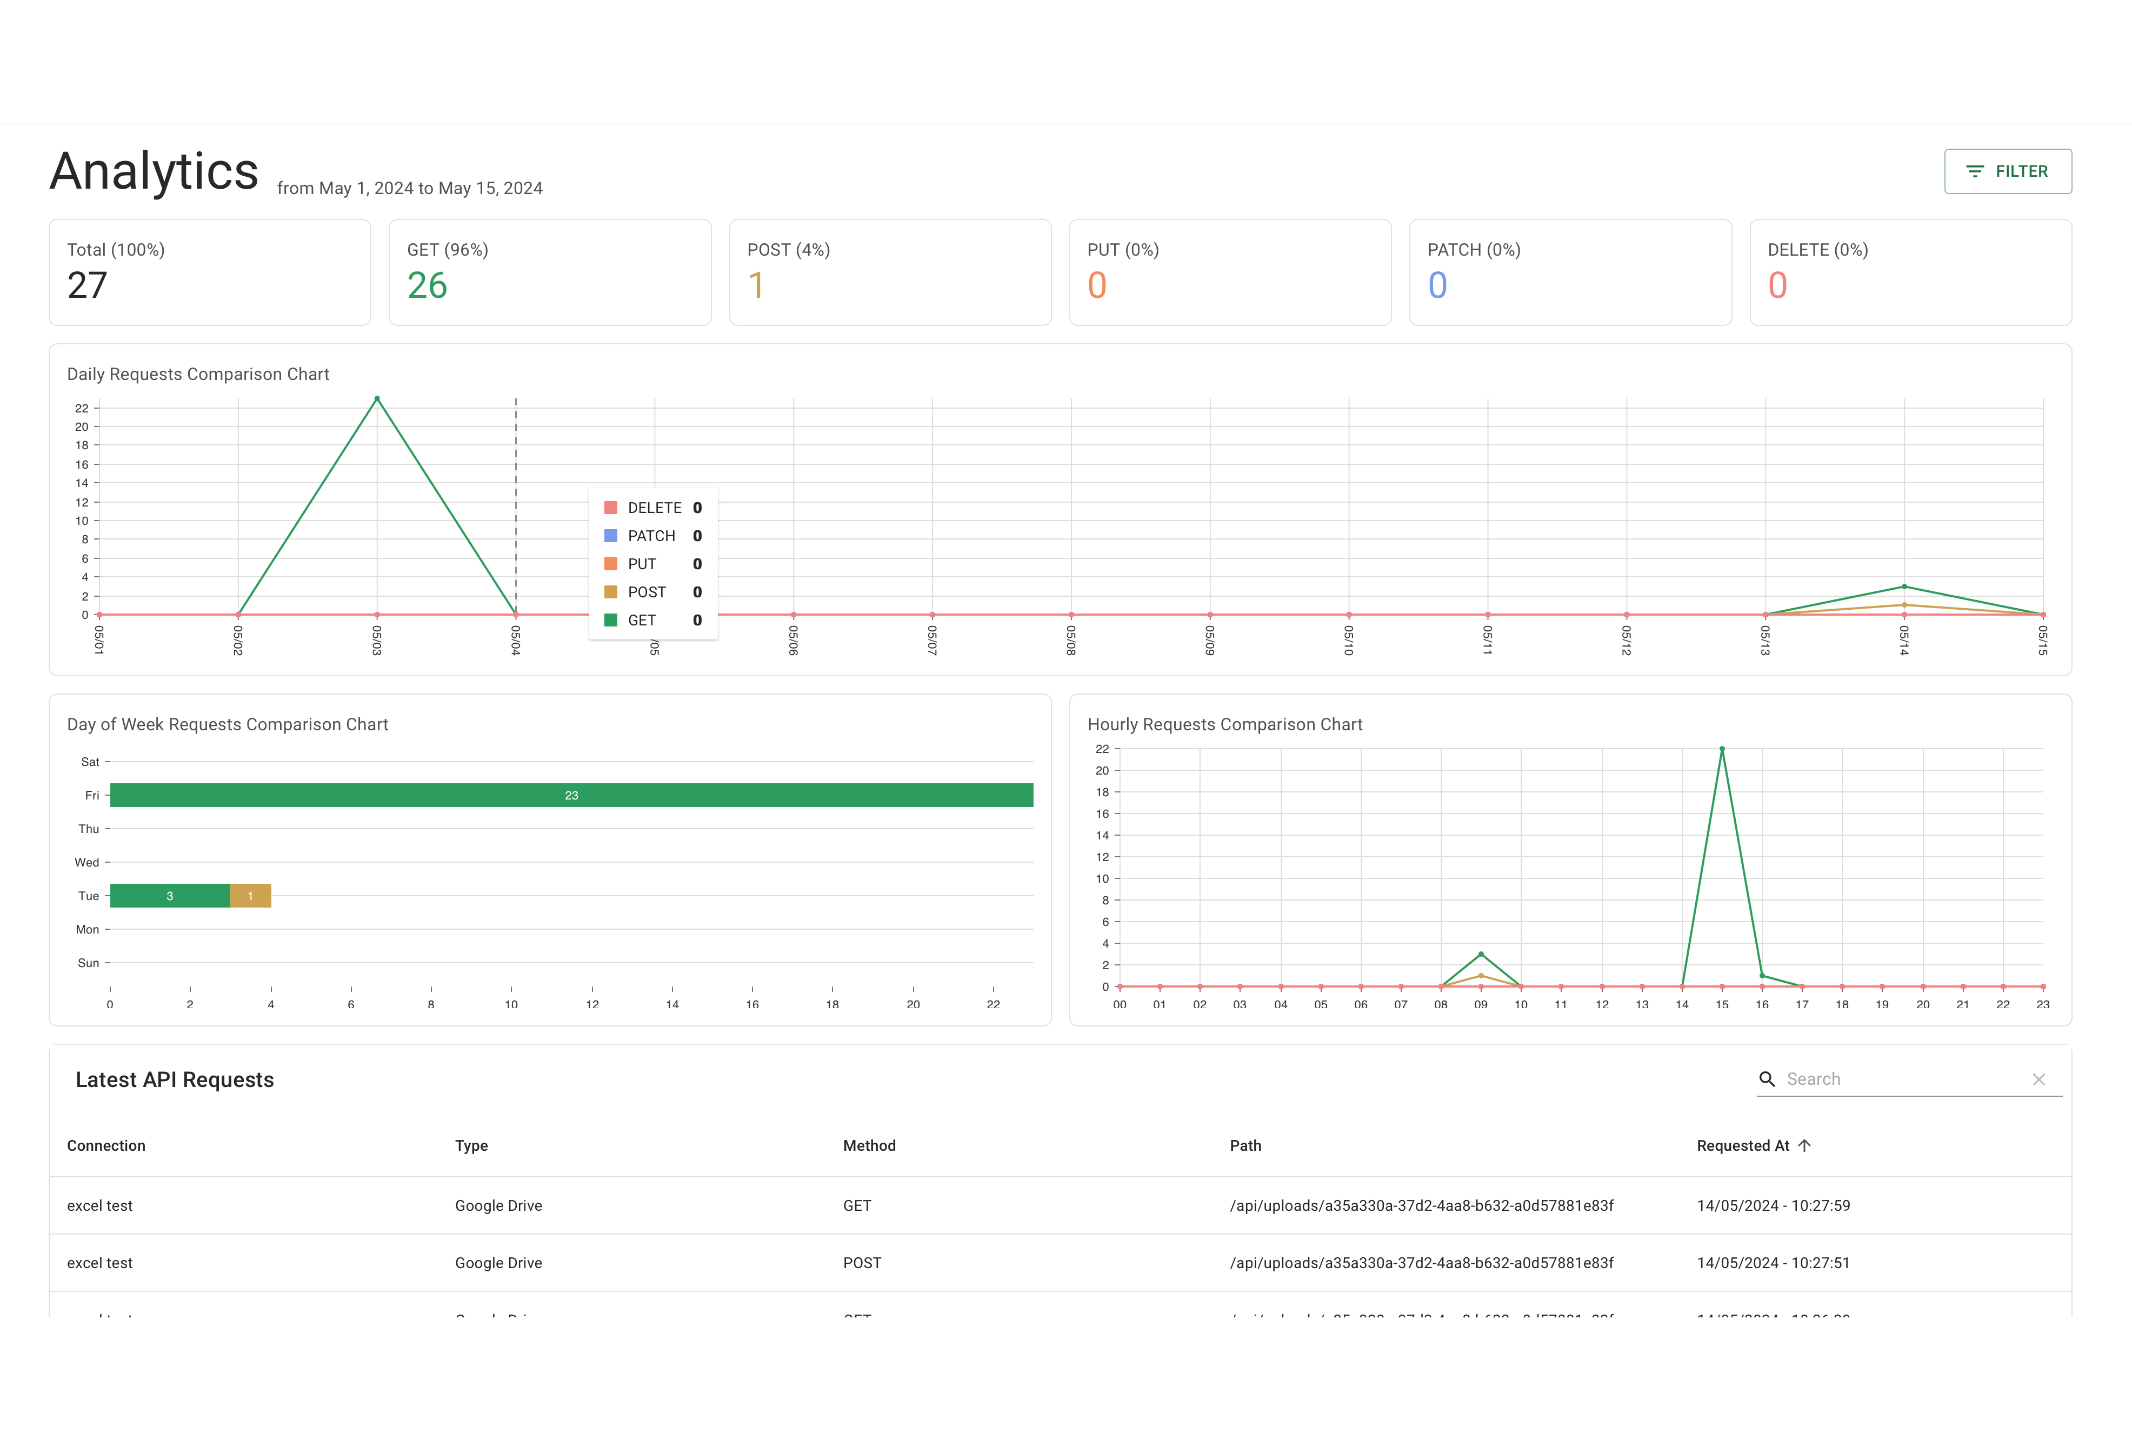Image resolution: width=2132 pixels, height=1440 pixels.
Task: Select the POST (4%) stat card
Action: (x=890, y=271)
